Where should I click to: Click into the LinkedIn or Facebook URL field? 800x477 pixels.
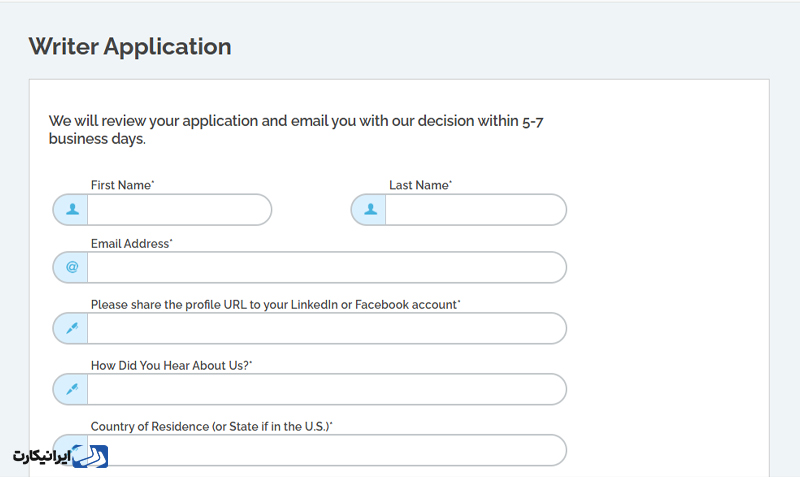coord(327,328)
